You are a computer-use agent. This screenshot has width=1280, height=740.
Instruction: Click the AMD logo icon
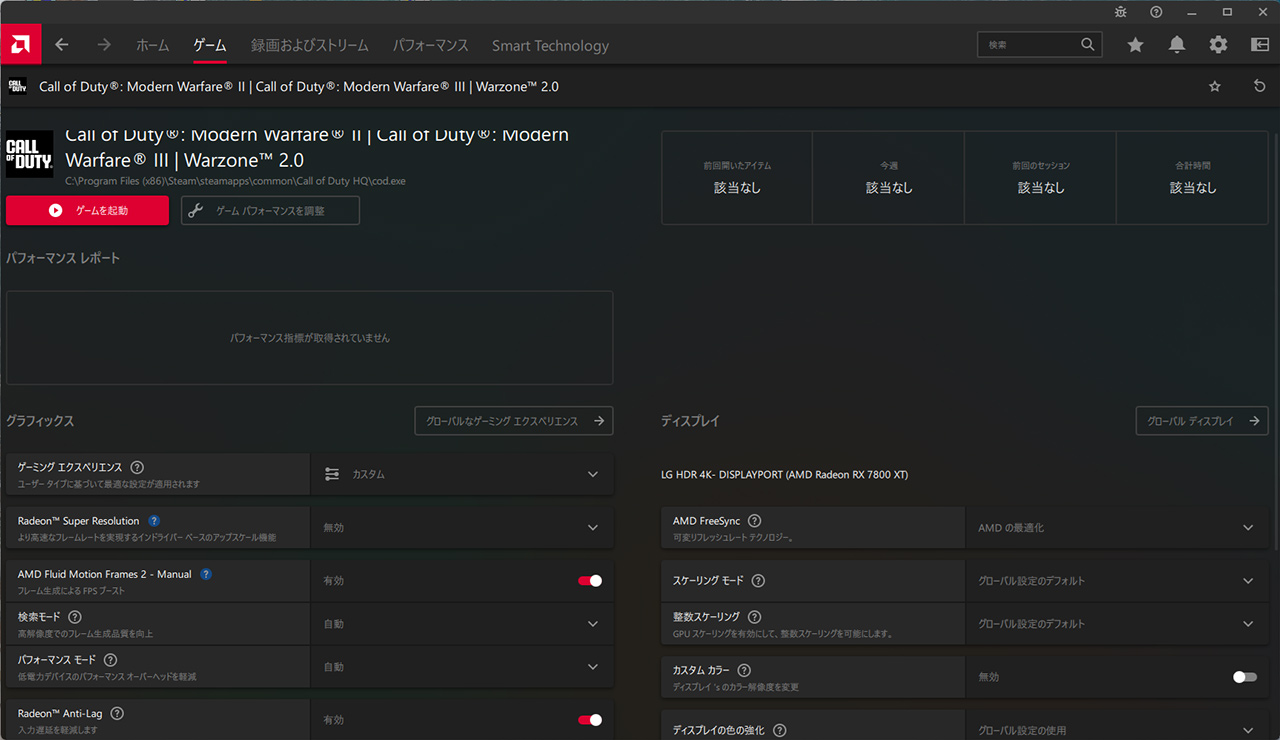pos(20,44)
